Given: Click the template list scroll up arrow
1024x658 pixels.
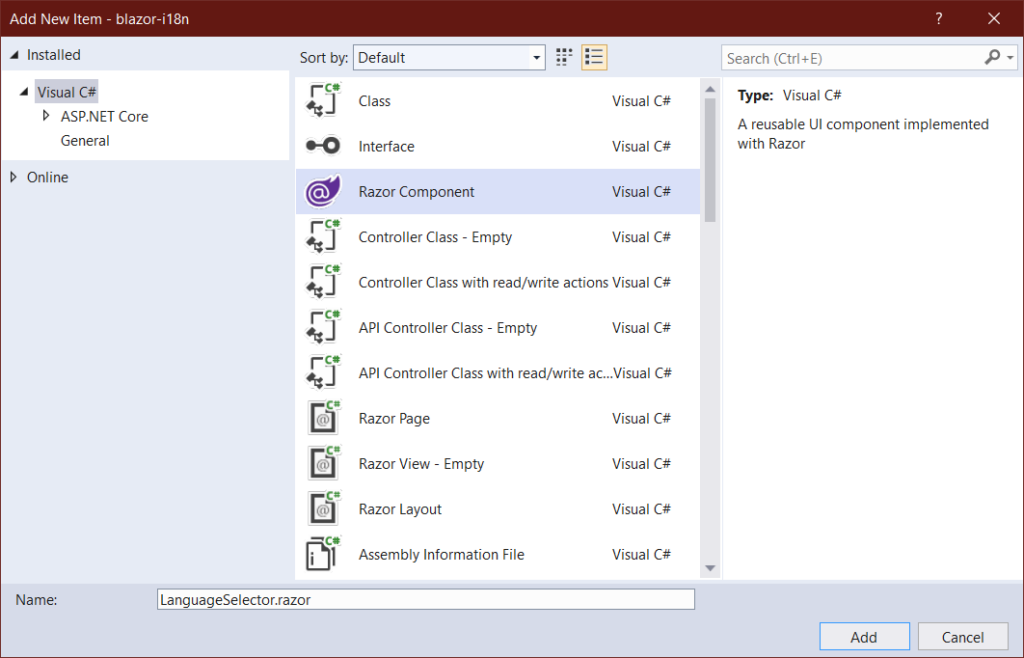Looking at the screenshot, I should tap(710, 89).
